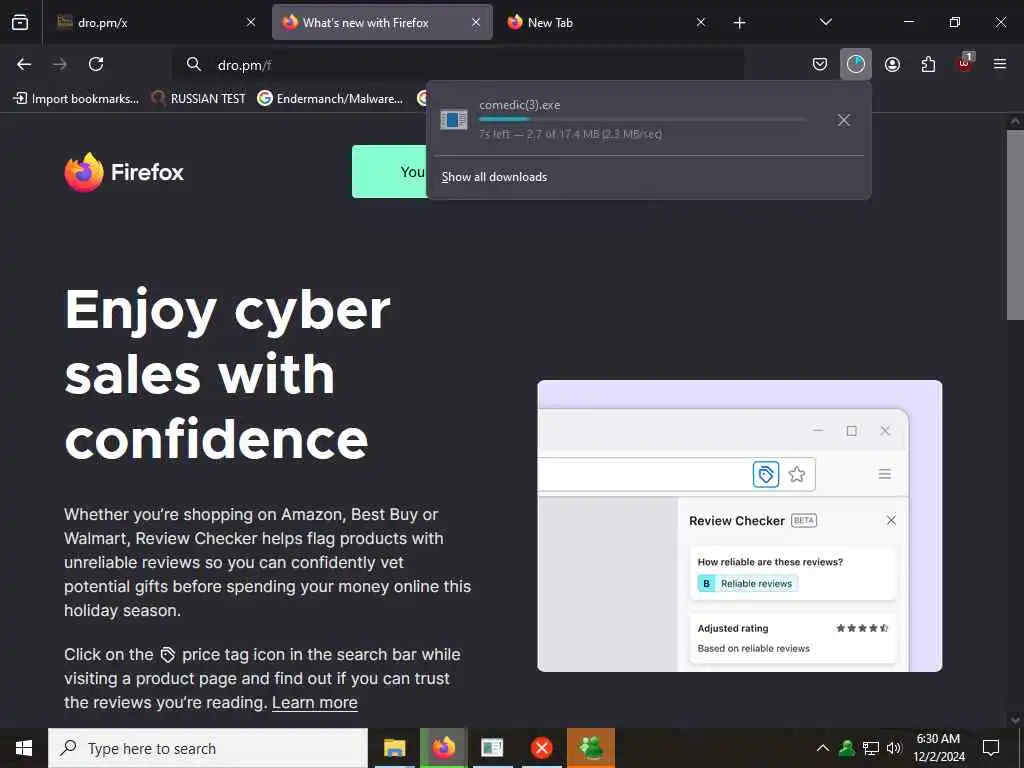
Task: Open uBlock Origin extension icon
Action: pyautogui.click(x=965, y=63)
